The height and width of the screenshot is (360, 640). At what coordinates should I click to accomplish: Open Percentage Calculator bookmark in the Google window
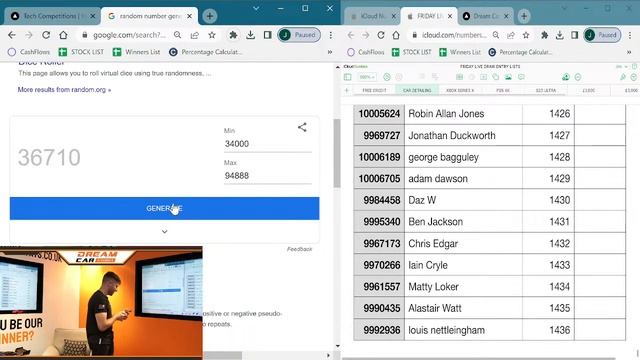click(x=206, y=52)
